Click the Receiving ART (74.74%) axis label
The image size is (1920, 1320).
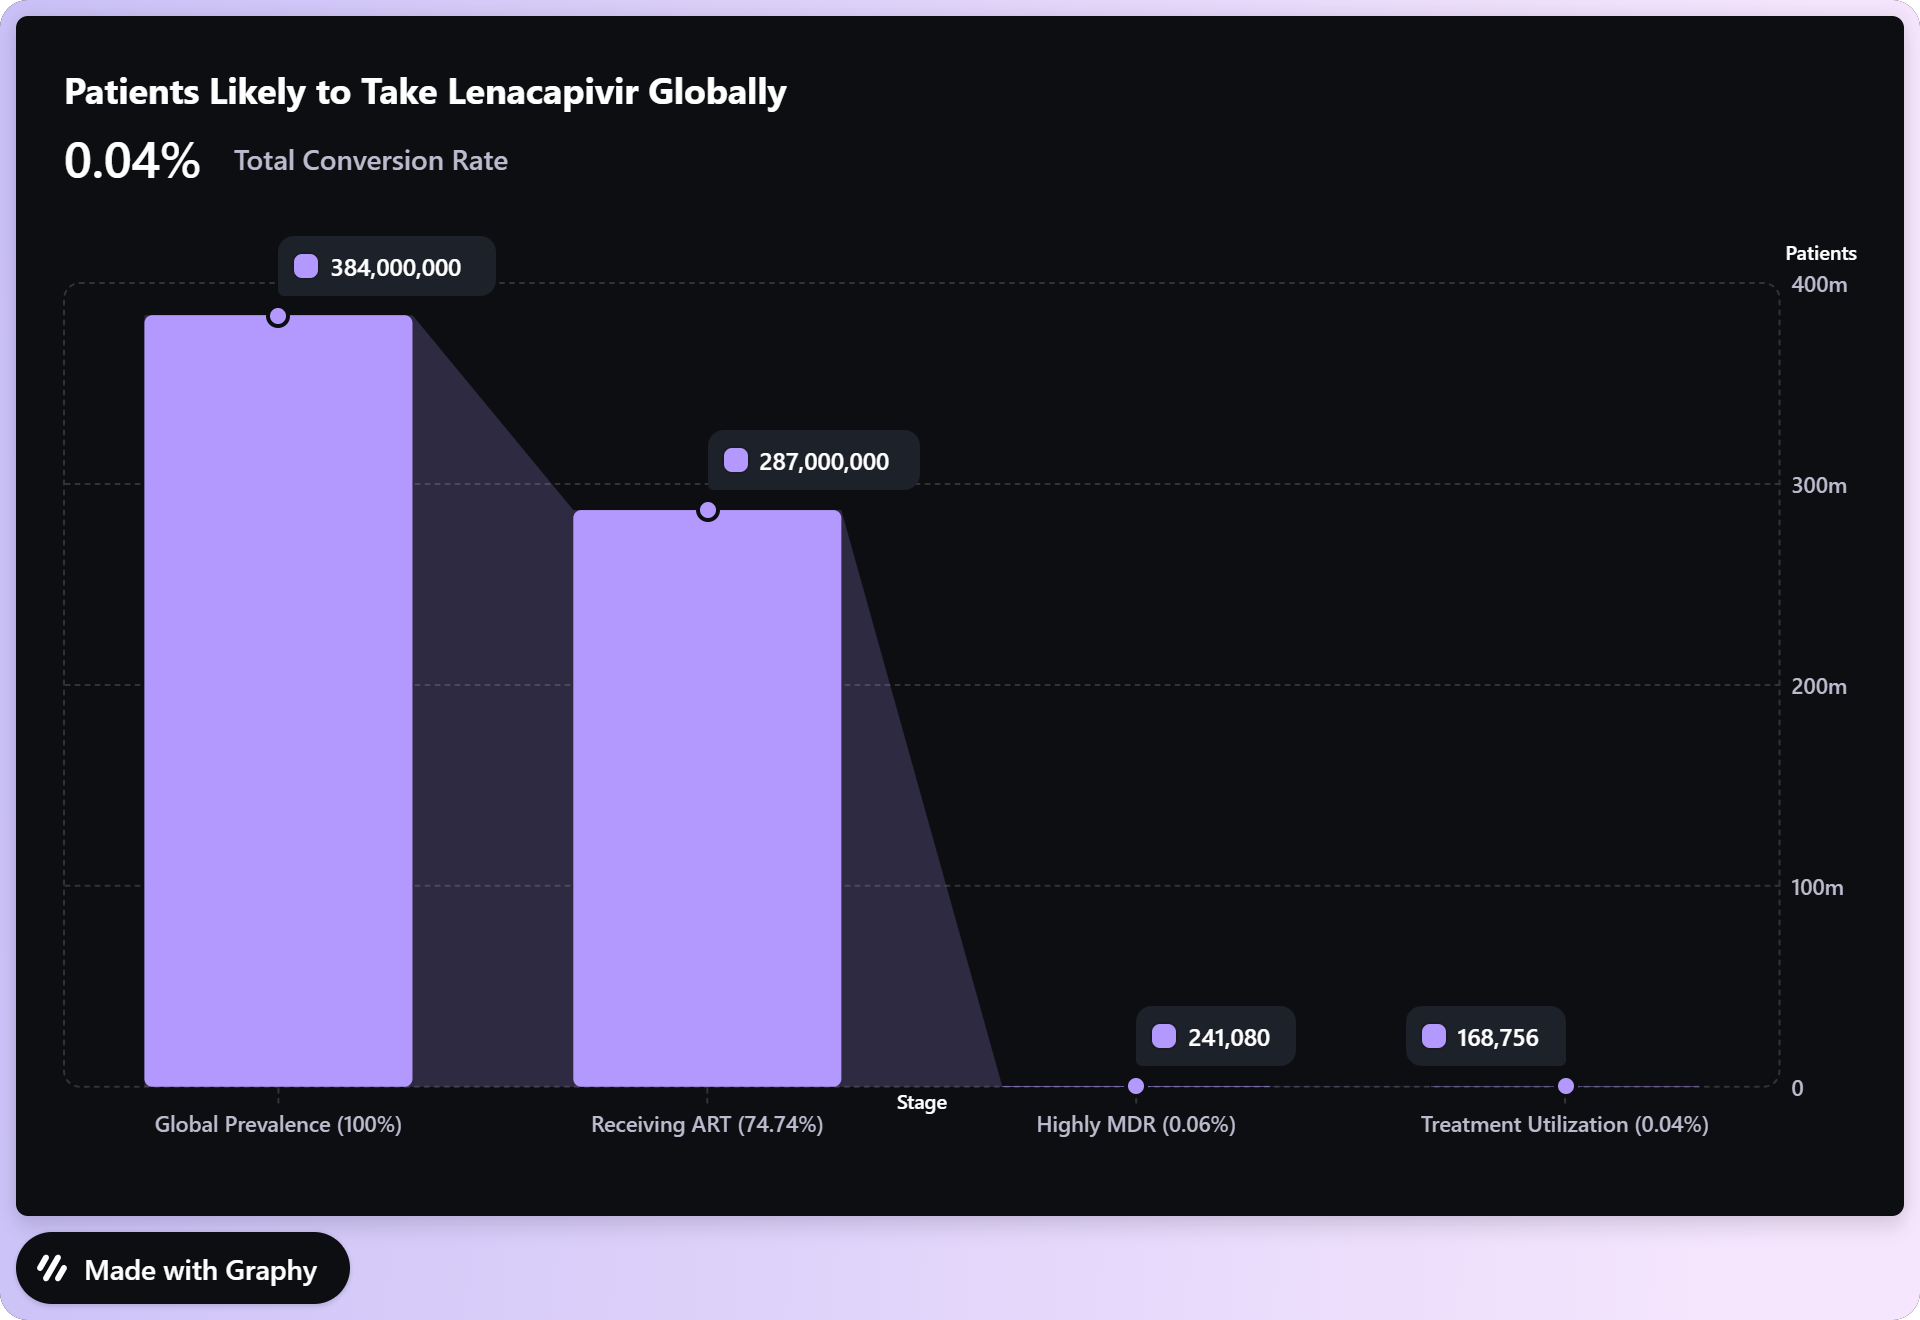click(707, 1124)
